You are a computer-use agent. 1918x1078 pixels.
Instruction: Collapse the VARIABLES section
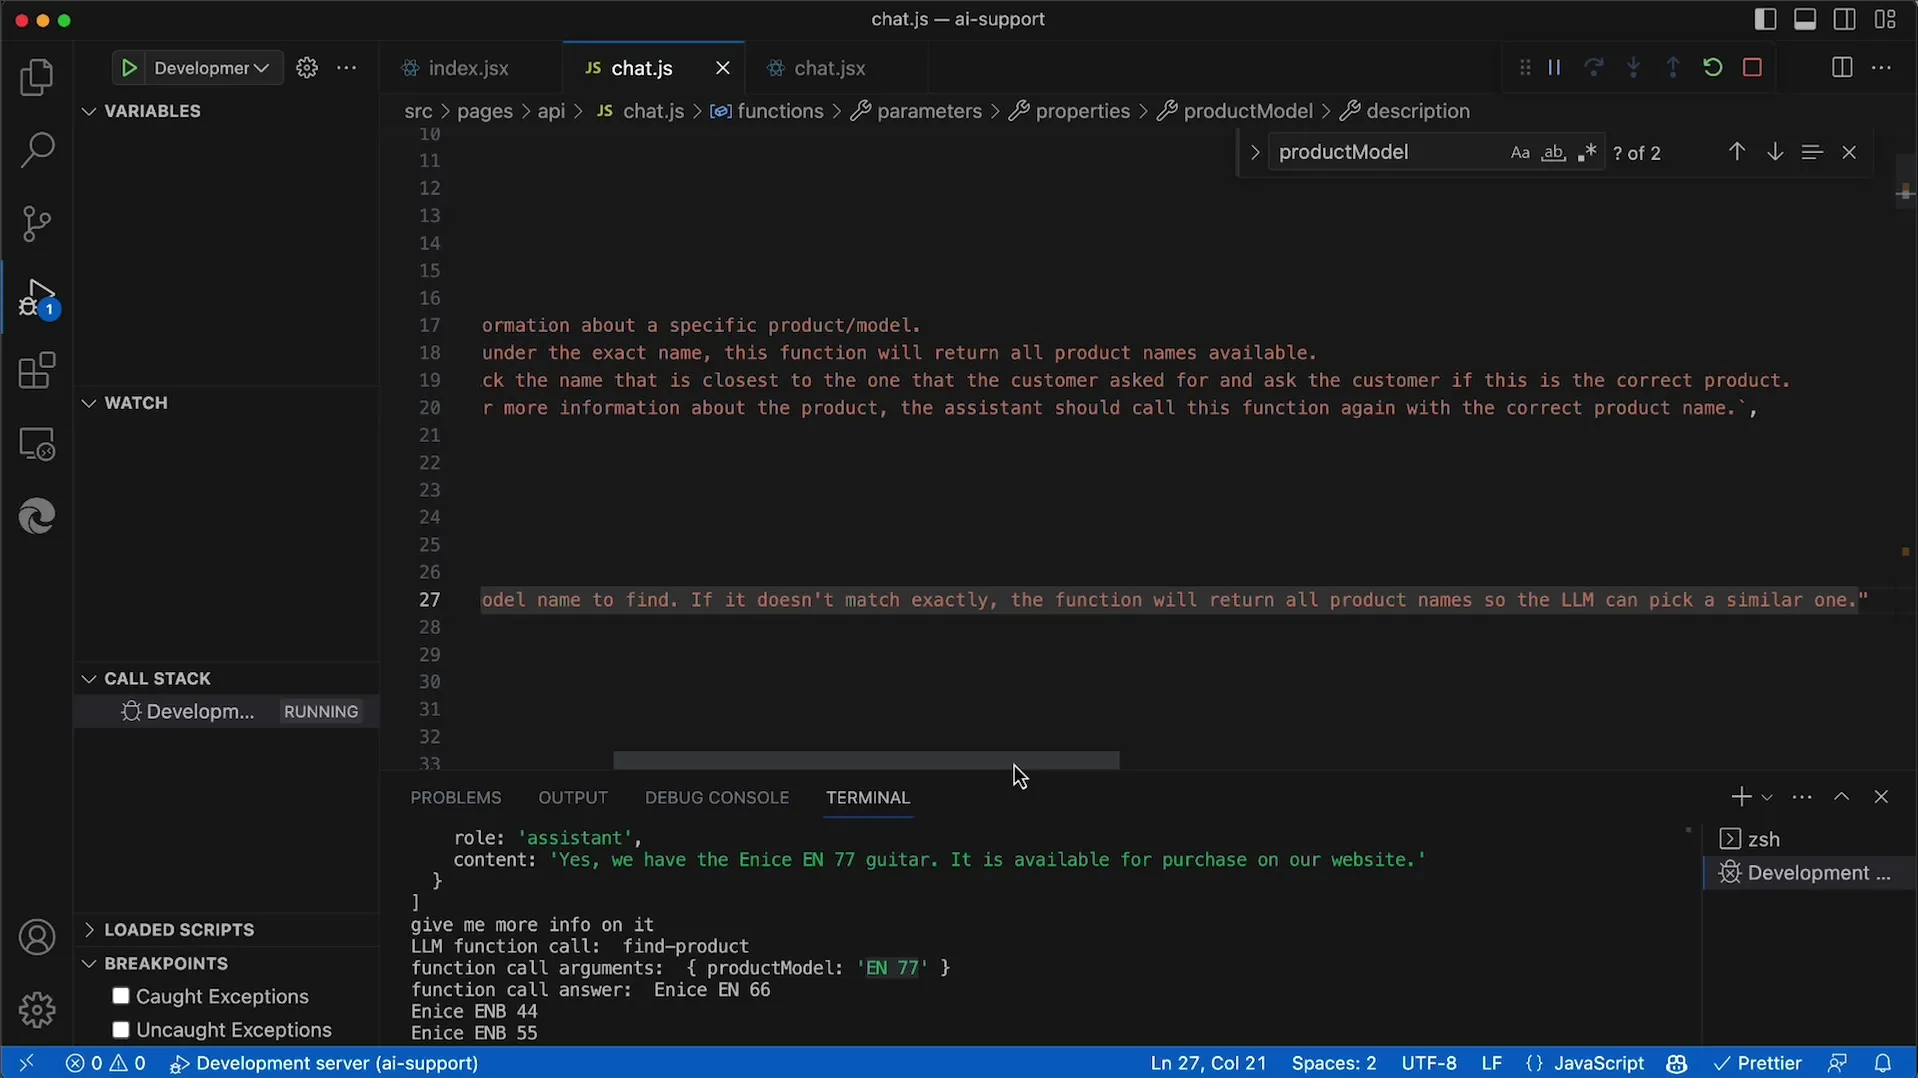226,111
